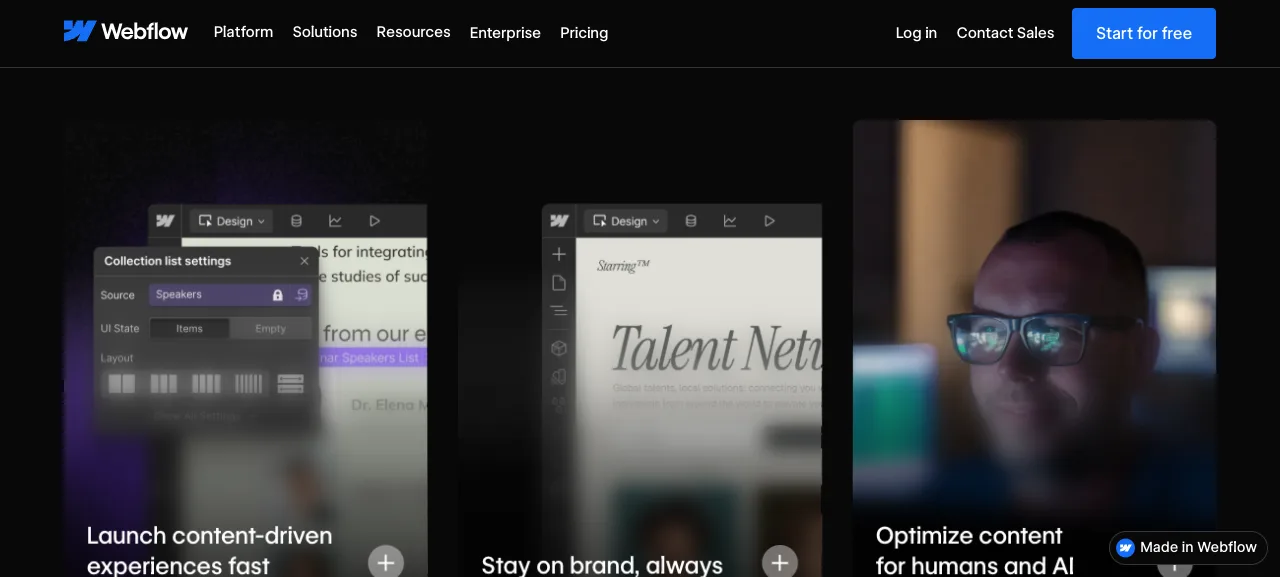Click the Pages icon in the center mockup sidebar
The width and height of the screenshot is (1280, 577).
tap(559, 283)
